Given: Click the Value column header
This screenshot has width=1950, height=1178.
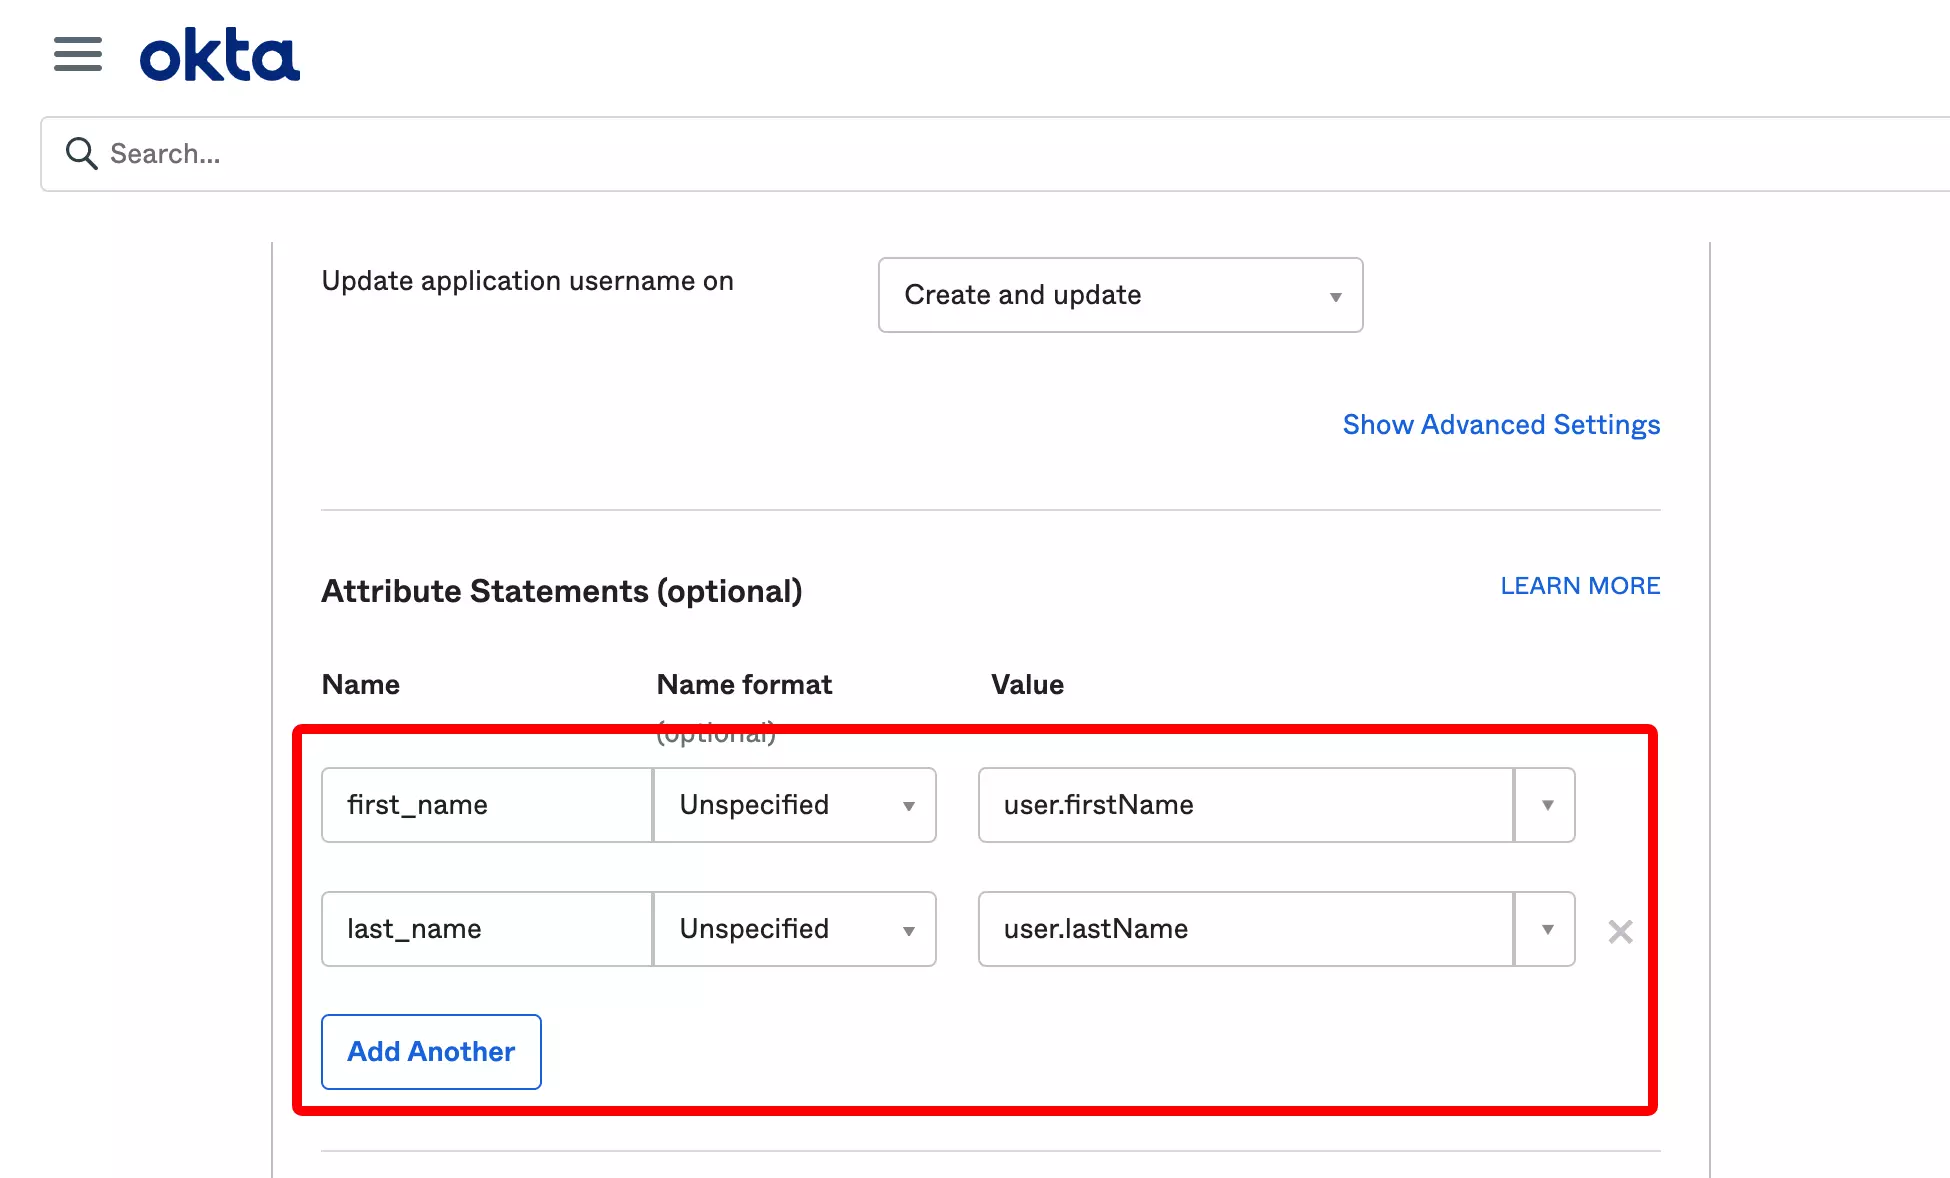Looking at the screenshot, I should pyautogui.click(x=1027, y=685).
